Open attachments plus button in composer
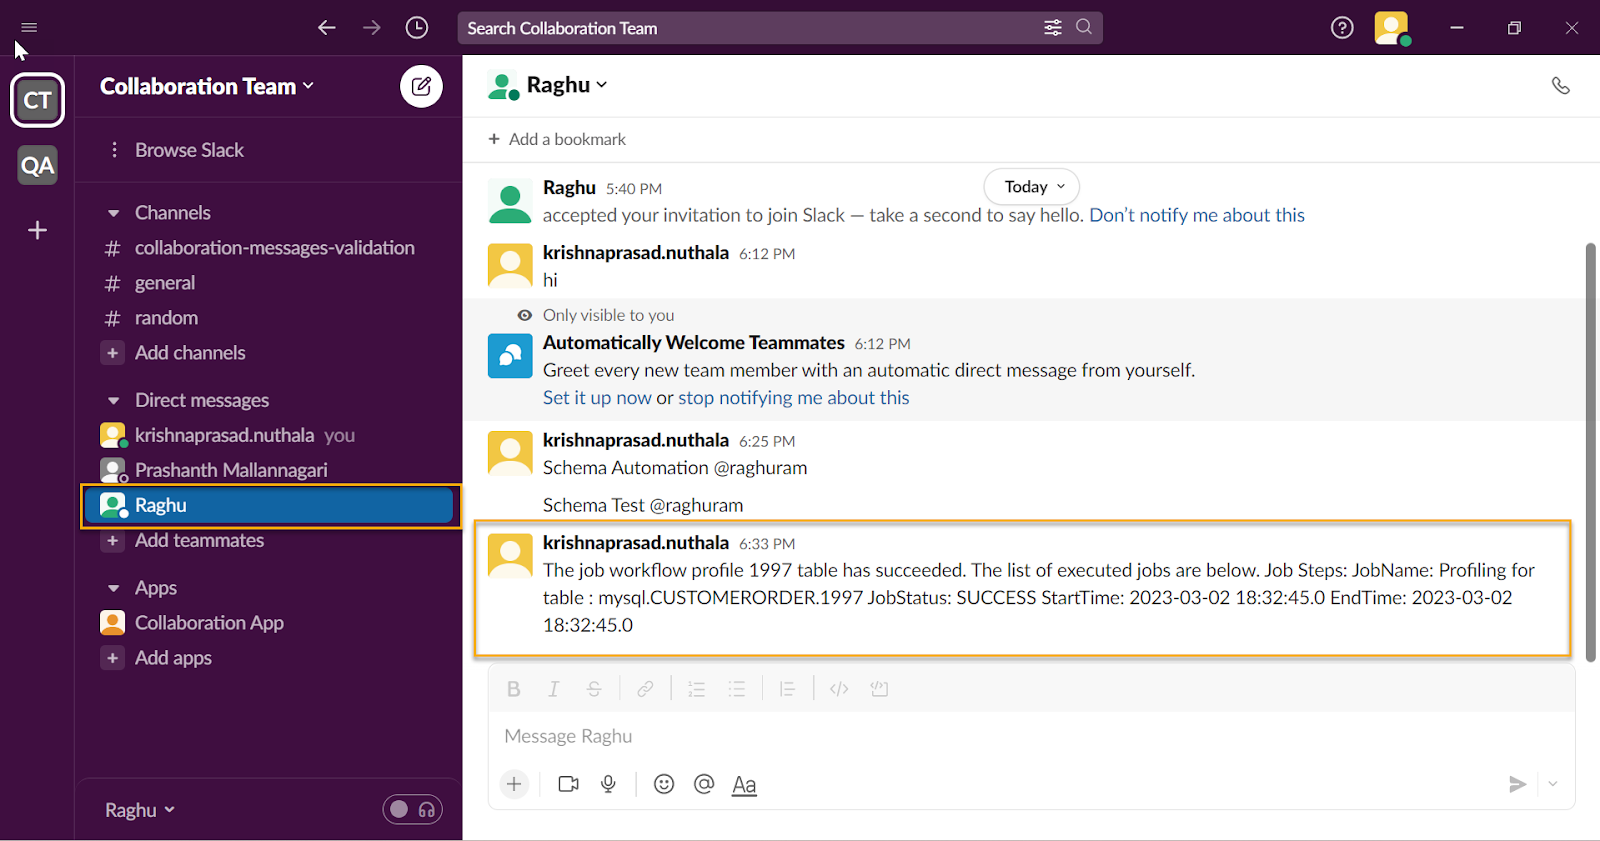The height and width of the screenshot is (841, 1600). pos(514,785)
